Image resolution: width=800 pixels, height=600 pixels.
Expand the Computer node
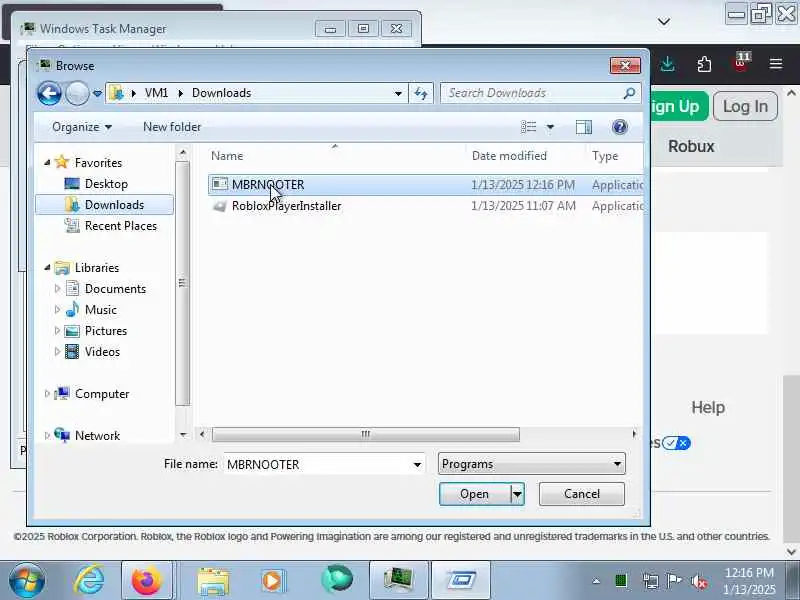pos(47,394)
